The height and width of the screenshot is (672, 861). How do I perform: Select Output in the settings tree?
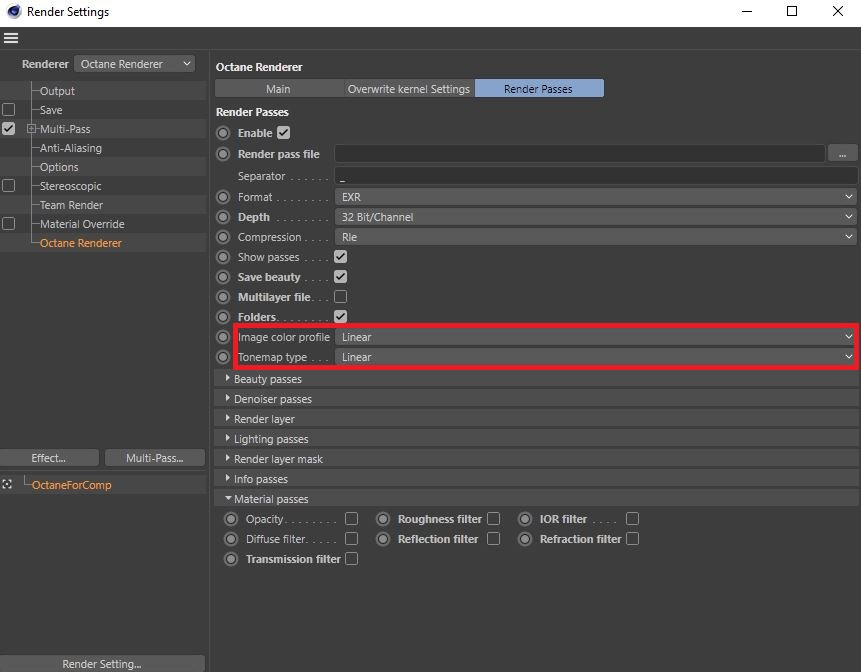click(57, 91)
